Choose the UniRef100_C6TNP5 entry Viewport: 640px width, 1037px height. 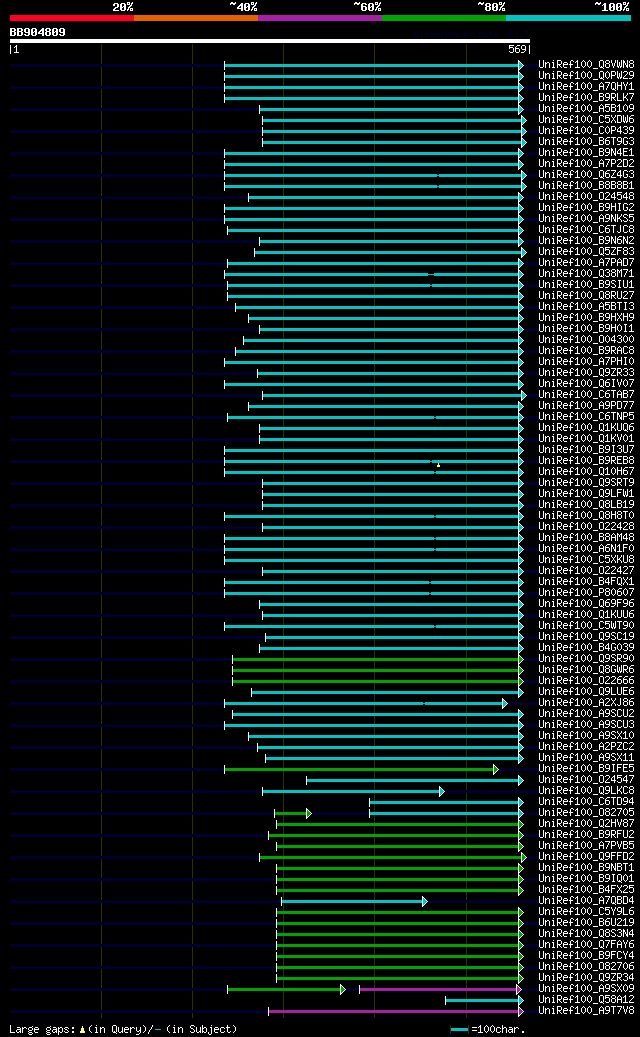point(586,417)
